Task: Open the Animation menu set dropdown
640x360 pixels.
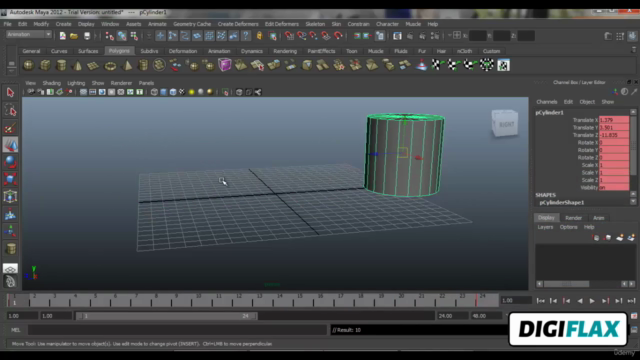Action: [29, 35]
